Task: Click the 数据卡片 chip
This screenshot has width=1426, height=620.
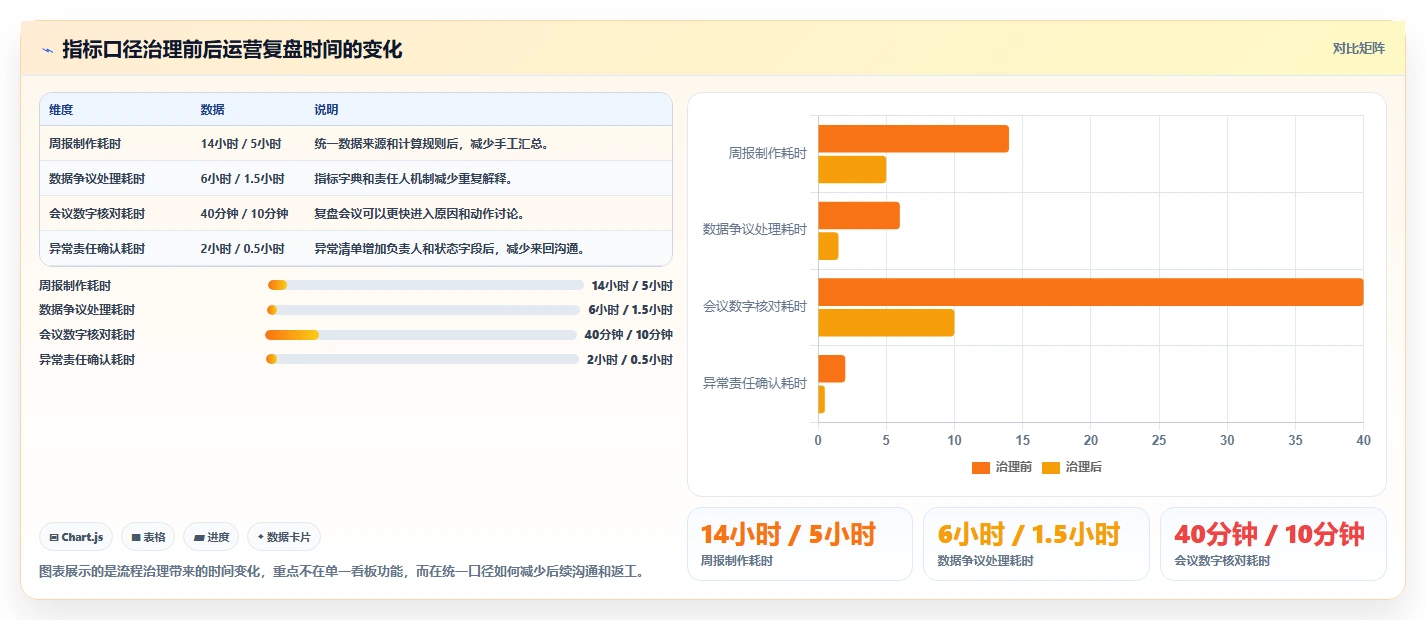Action: coord(284,537)
